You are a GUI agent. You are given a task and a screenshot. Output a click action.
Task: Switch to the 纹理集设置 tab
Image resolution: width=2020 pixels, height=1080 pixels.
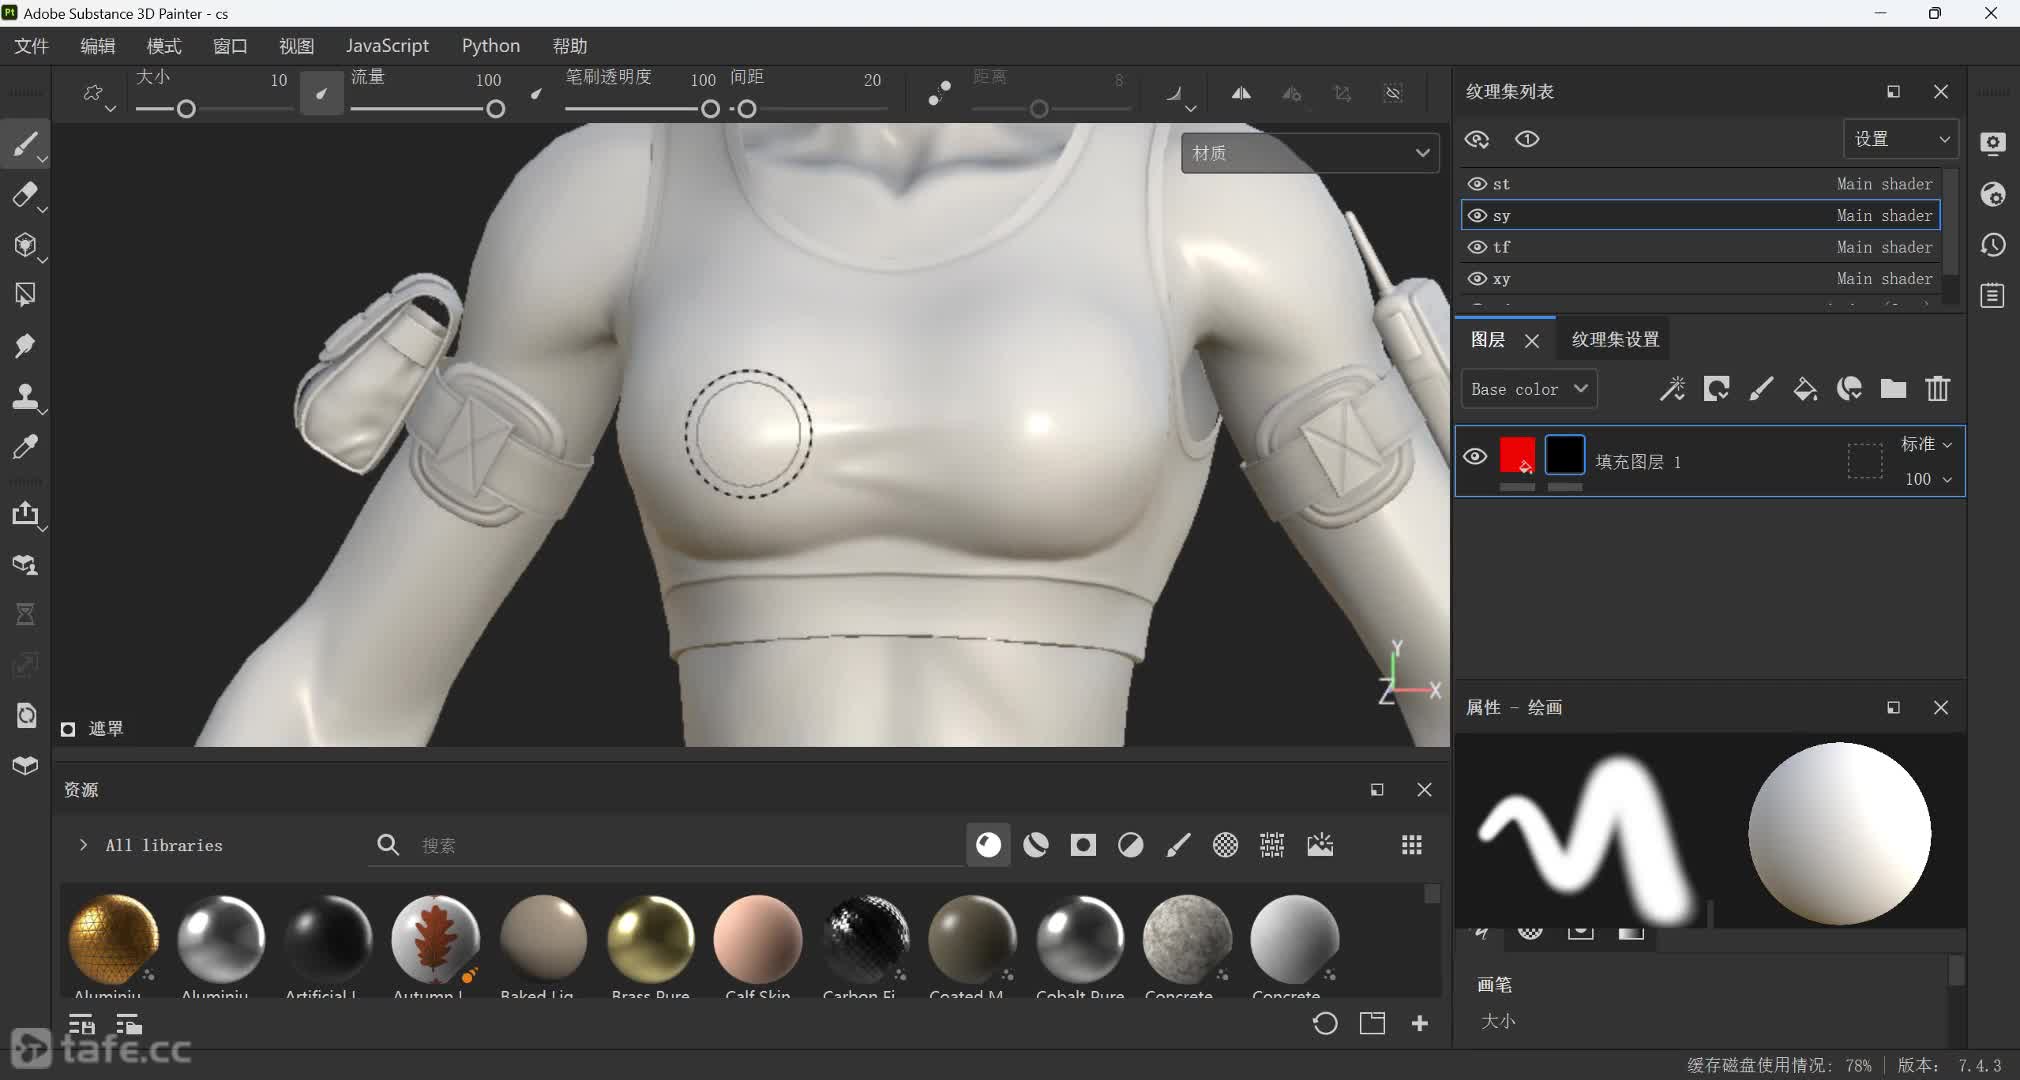pos(1615,340)
